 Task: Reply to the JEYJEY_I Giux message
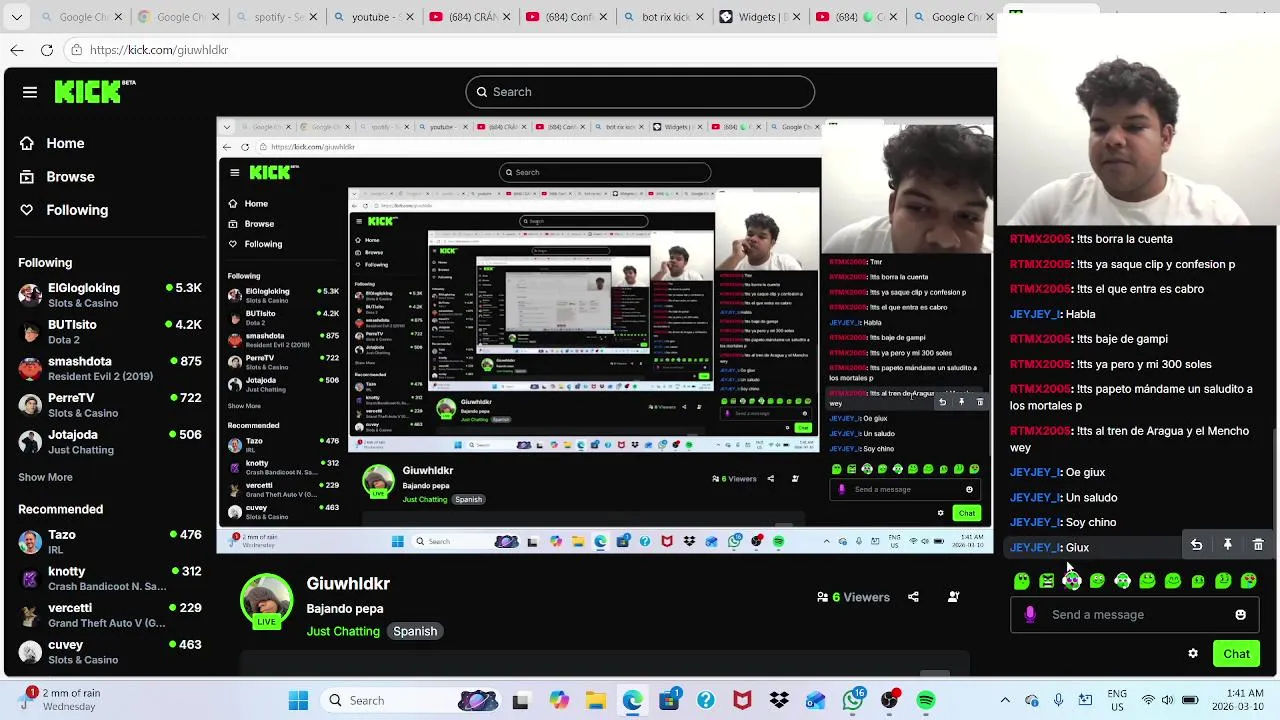point(1196,545)
